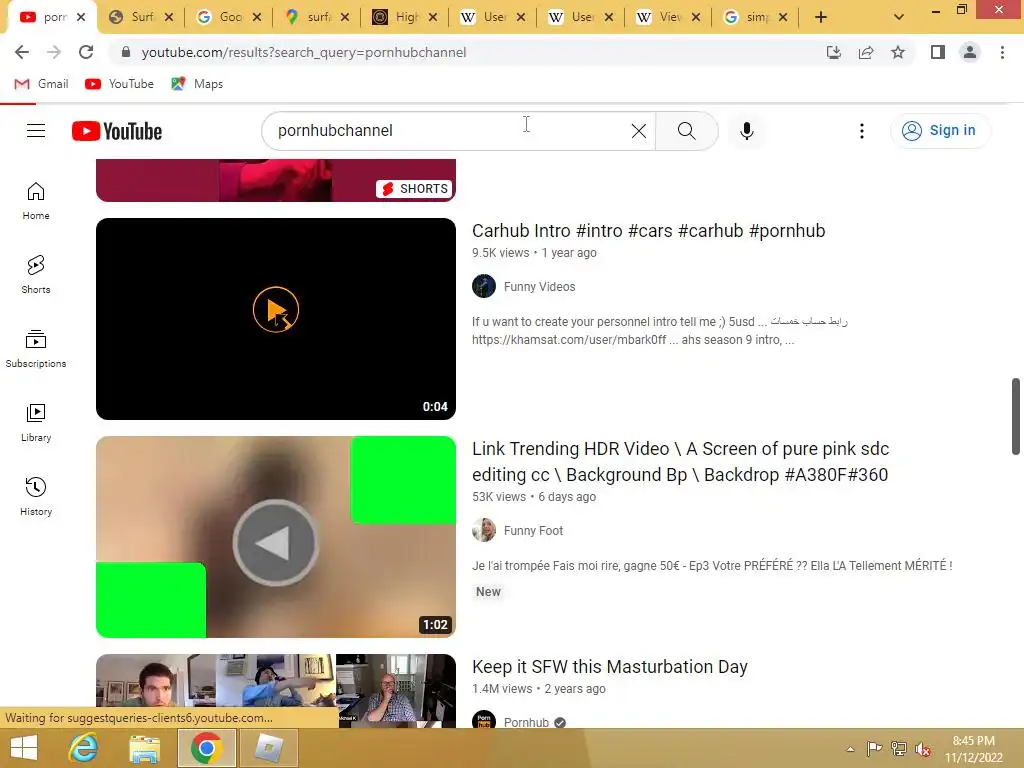This screenshot has width=1024, height=768.
Task: Open the YouTube hamburger guide menu
Action: pyautogui.click(x=36, y=131)
